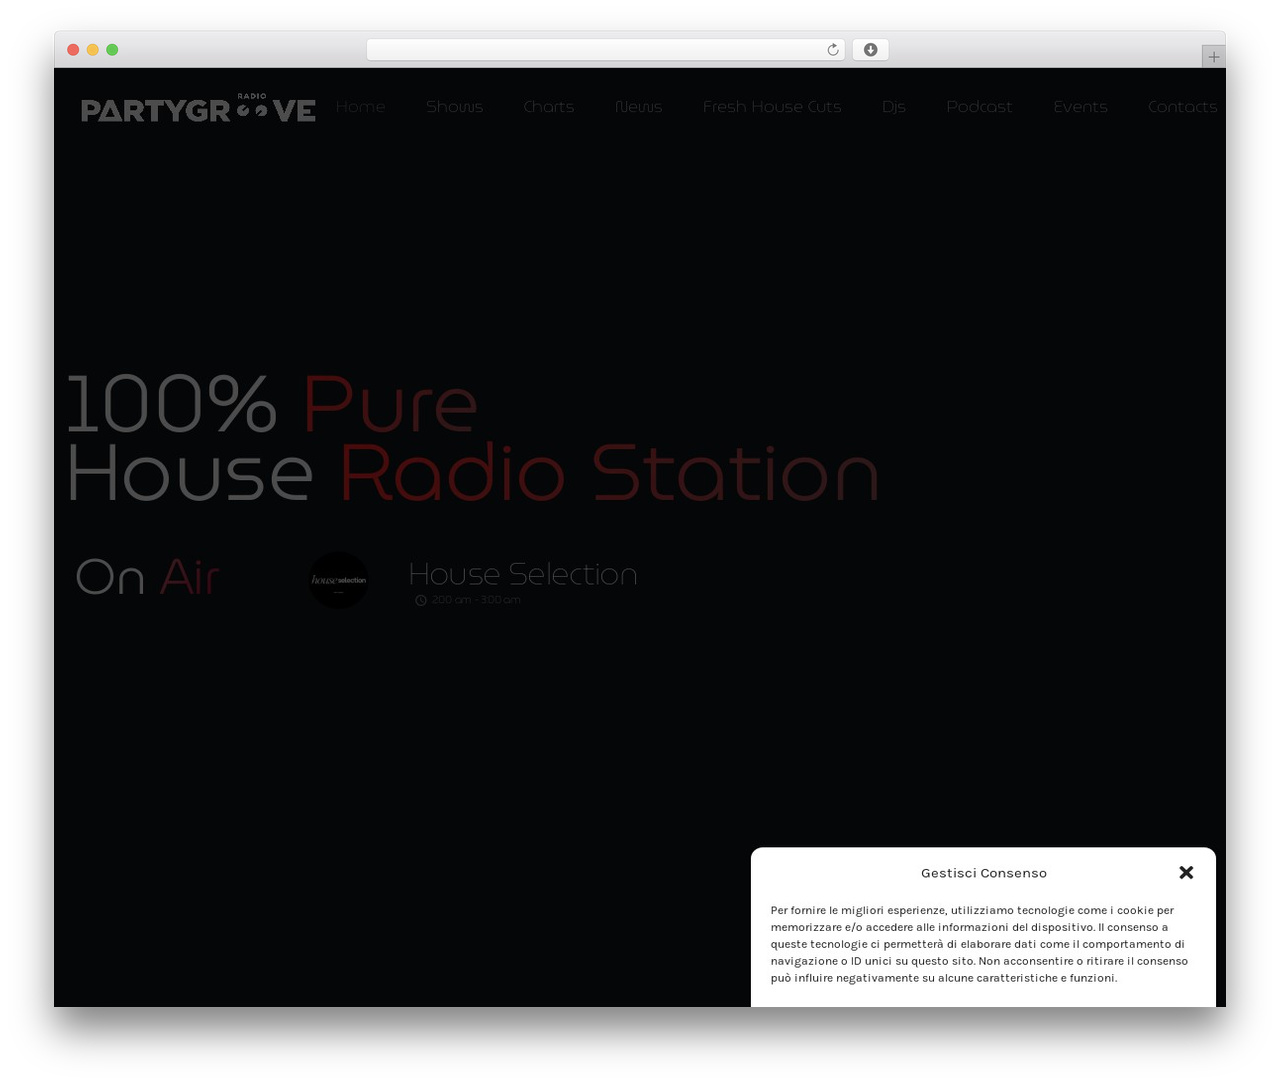Screen dimensions: 1280x1084
Task: Open the Contacts page
Action: pos(1183,107)
